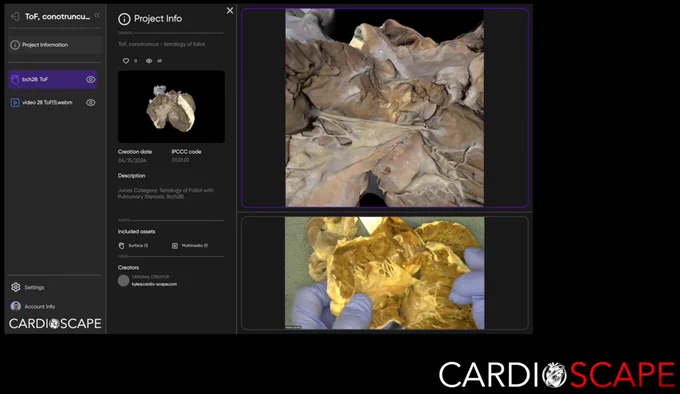Screen dimensions: 680x394
Task: Toggle visibility of bch28: ToF asset
Action: 91,79
